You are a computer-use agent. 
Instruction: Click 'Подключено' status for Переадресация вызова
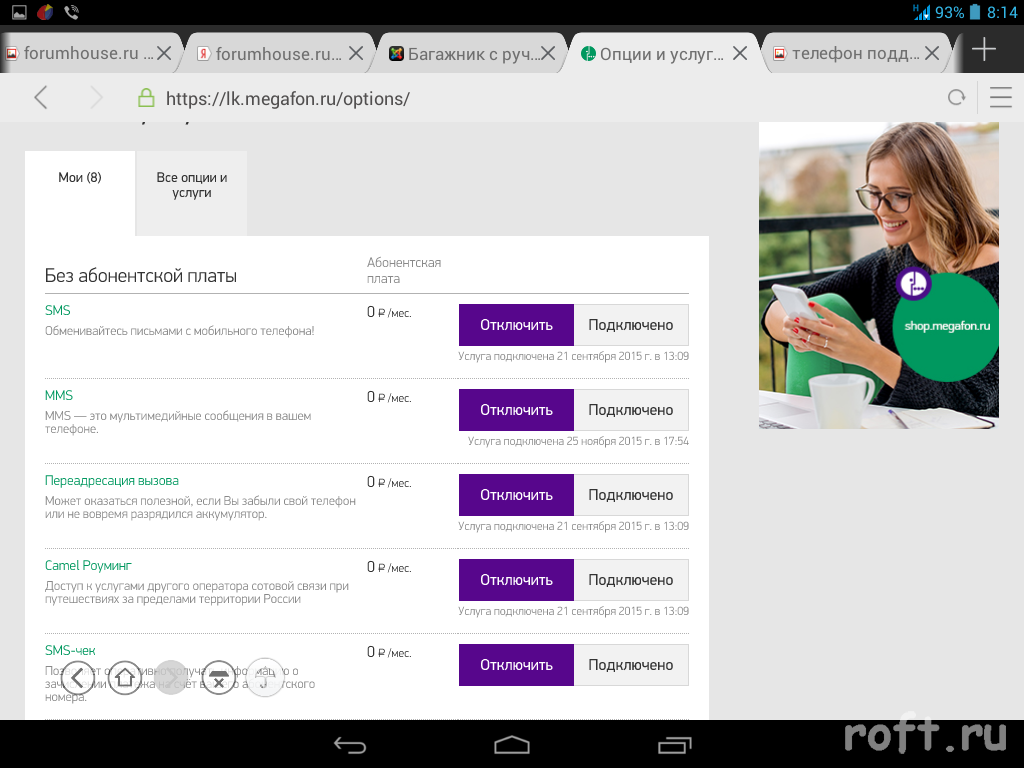point(630,495)
